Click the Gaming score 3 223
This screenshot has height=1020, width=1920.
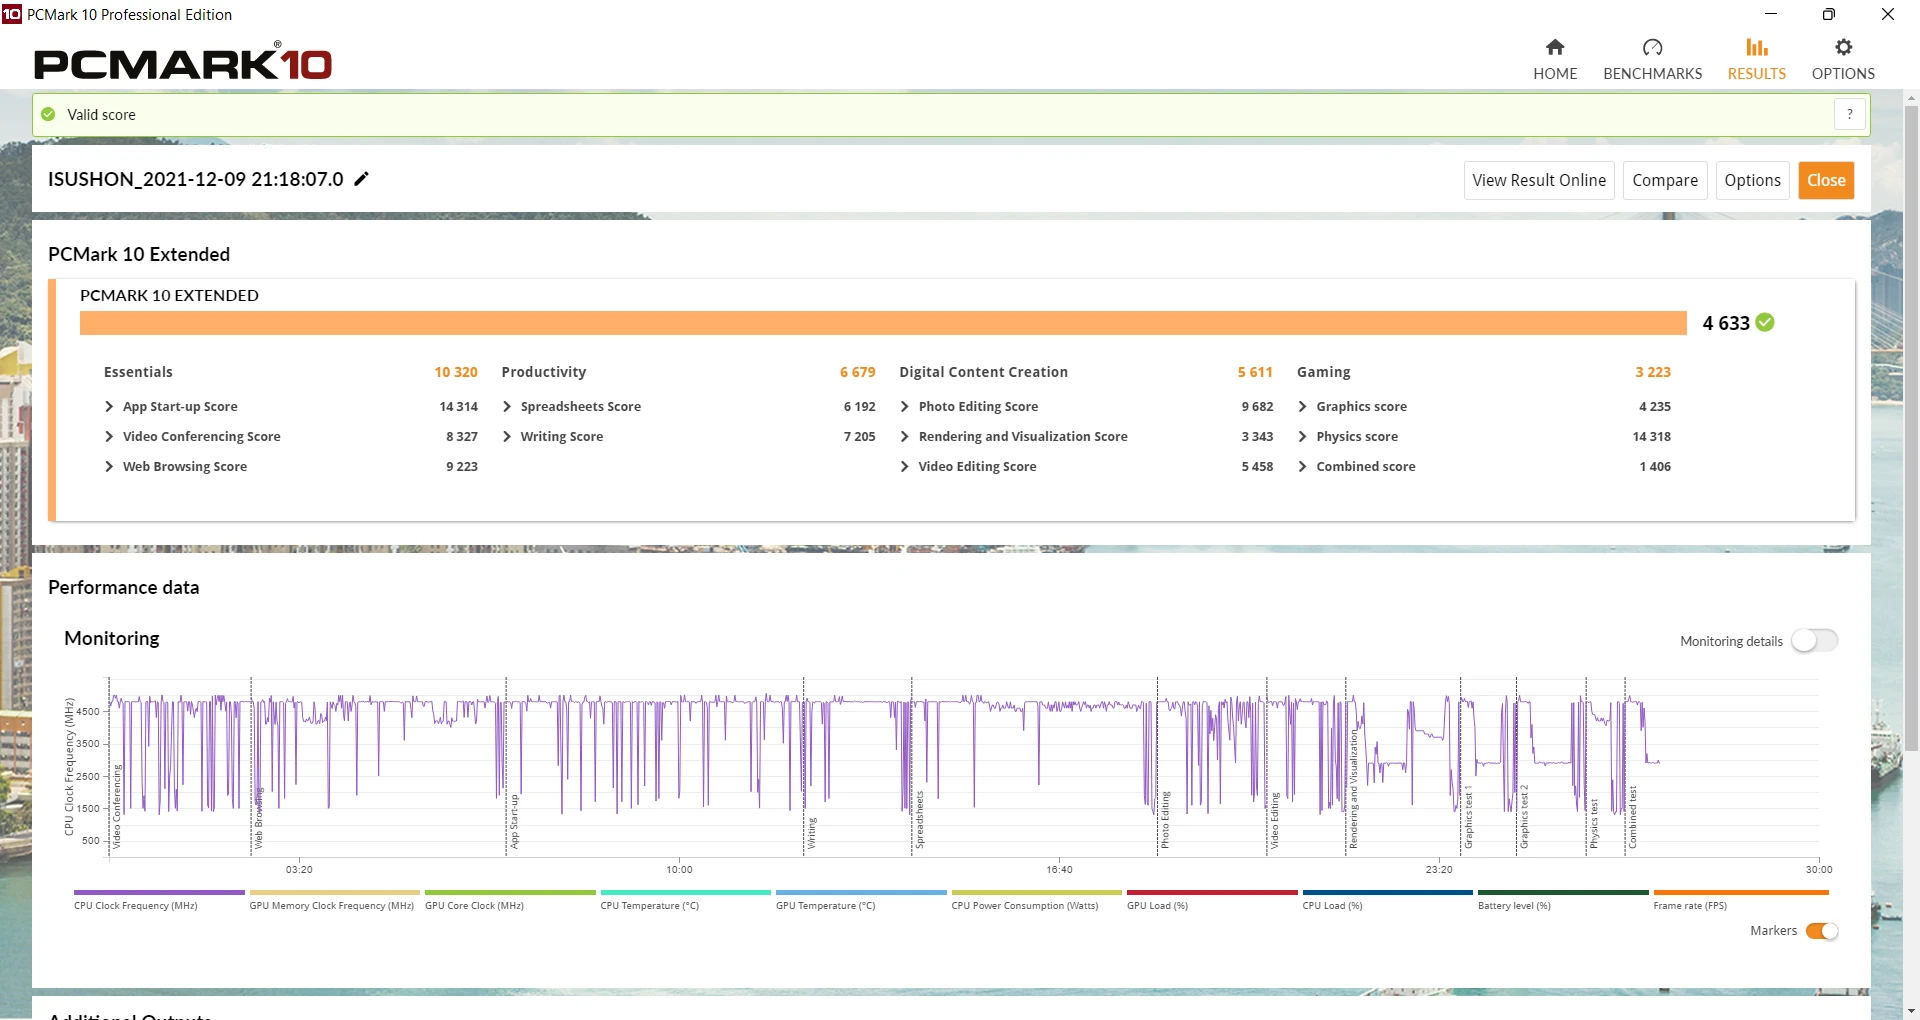click(1653, 372)
